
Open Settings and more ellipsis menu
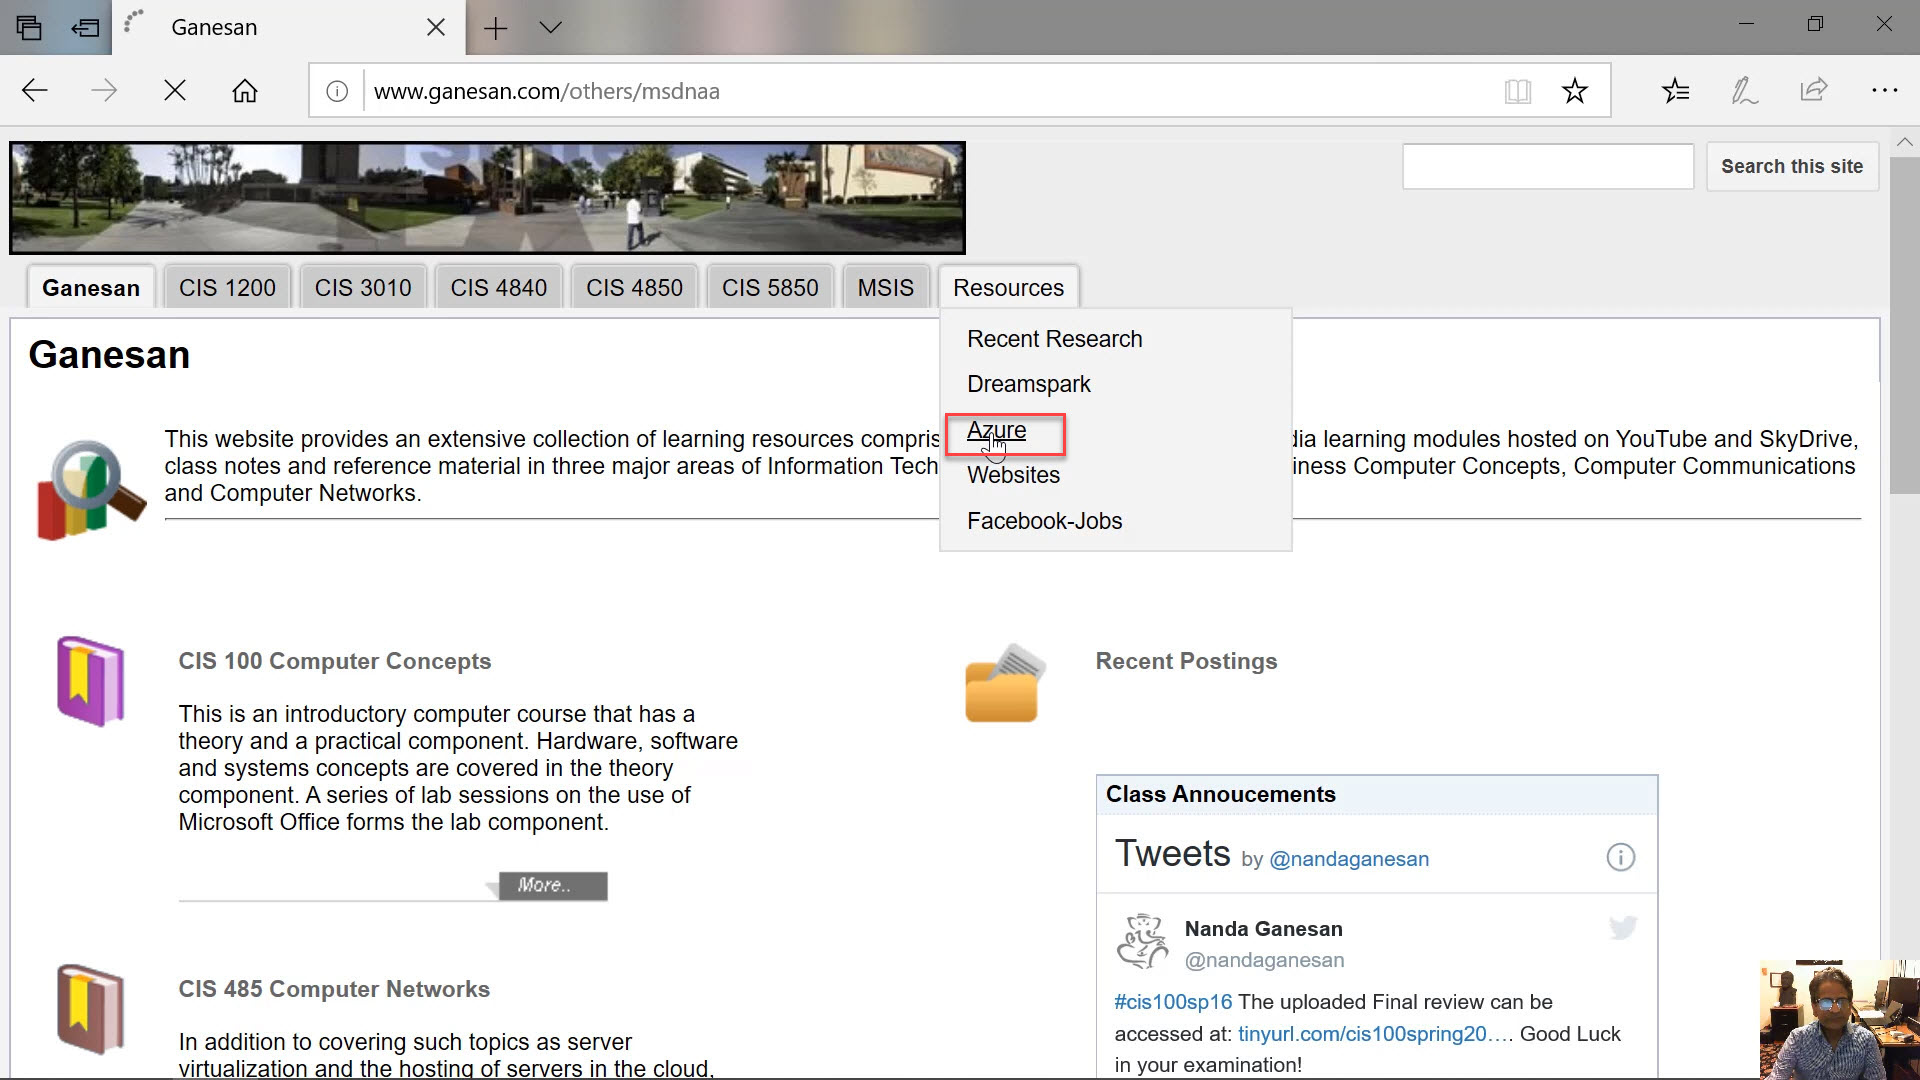click(x=1884, y=91)
